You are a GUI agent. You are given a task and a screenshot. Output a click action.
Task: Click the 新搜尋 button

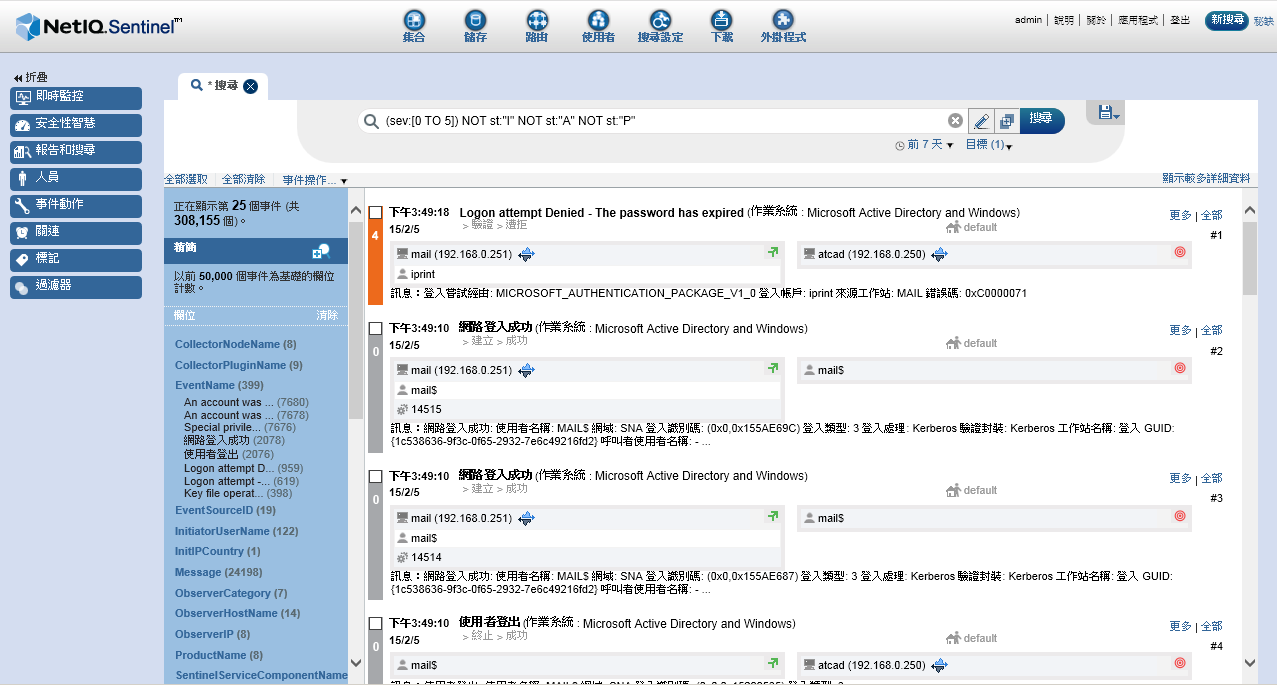[x=1226, y=20]
